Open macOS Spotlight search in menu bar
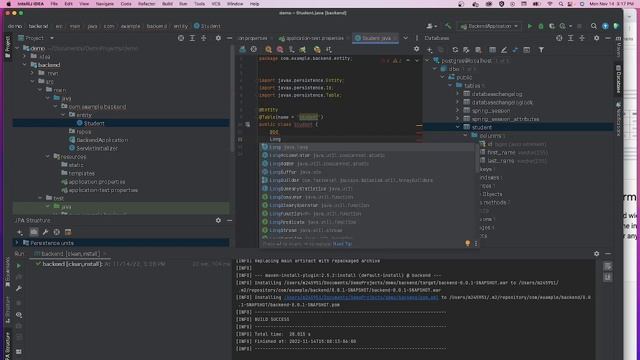The width and height of the screenshot is (640, 360). [x=561, y=4]
